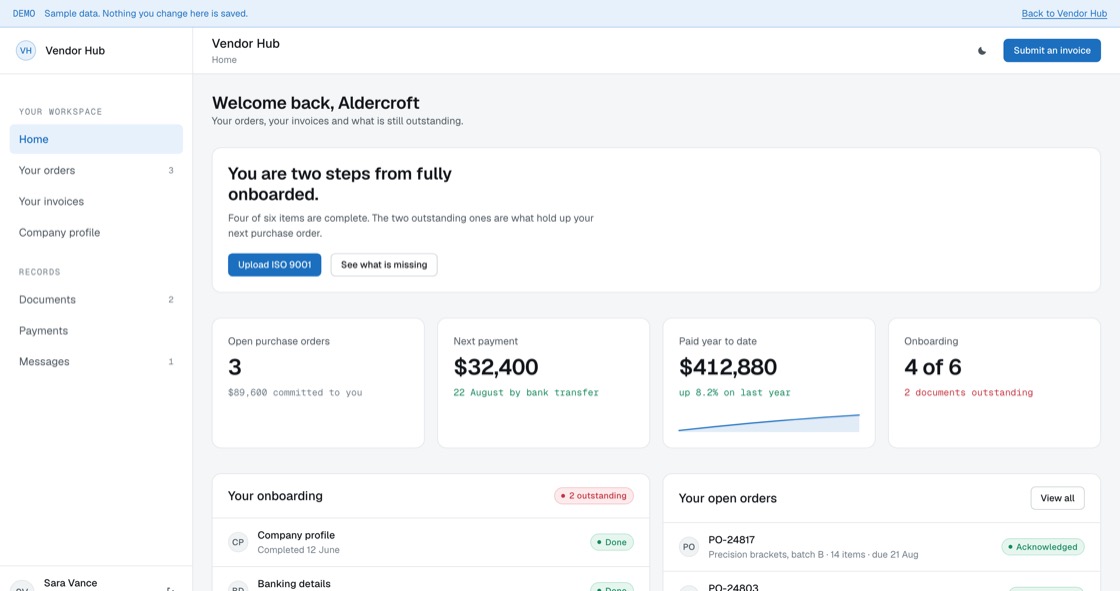Upload ISO 9001 certificate
1120x591 pixels.
(x=274, y=264)
